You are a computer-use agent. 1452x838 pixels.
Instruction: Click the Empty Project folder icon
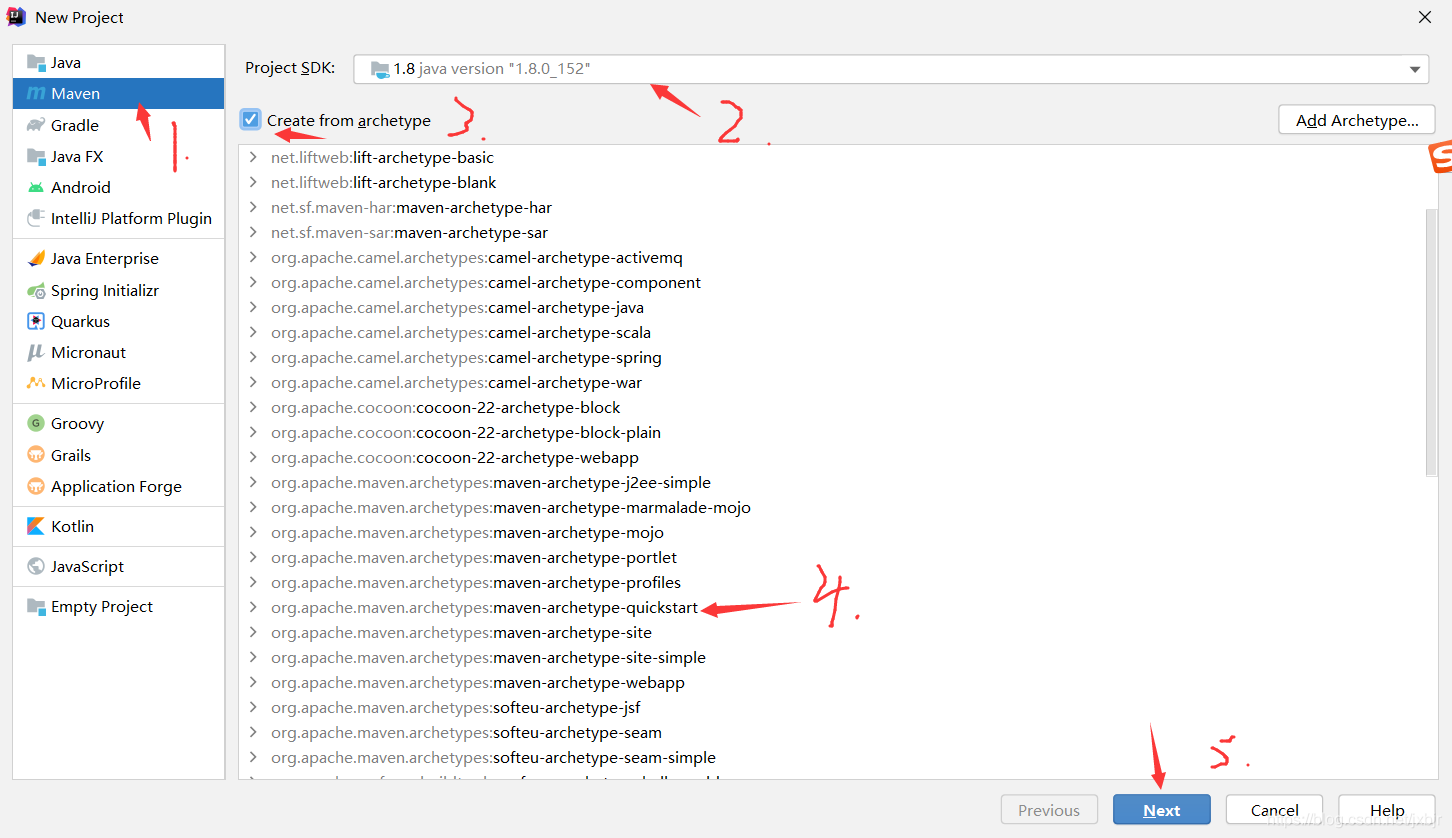pos(36,606)
